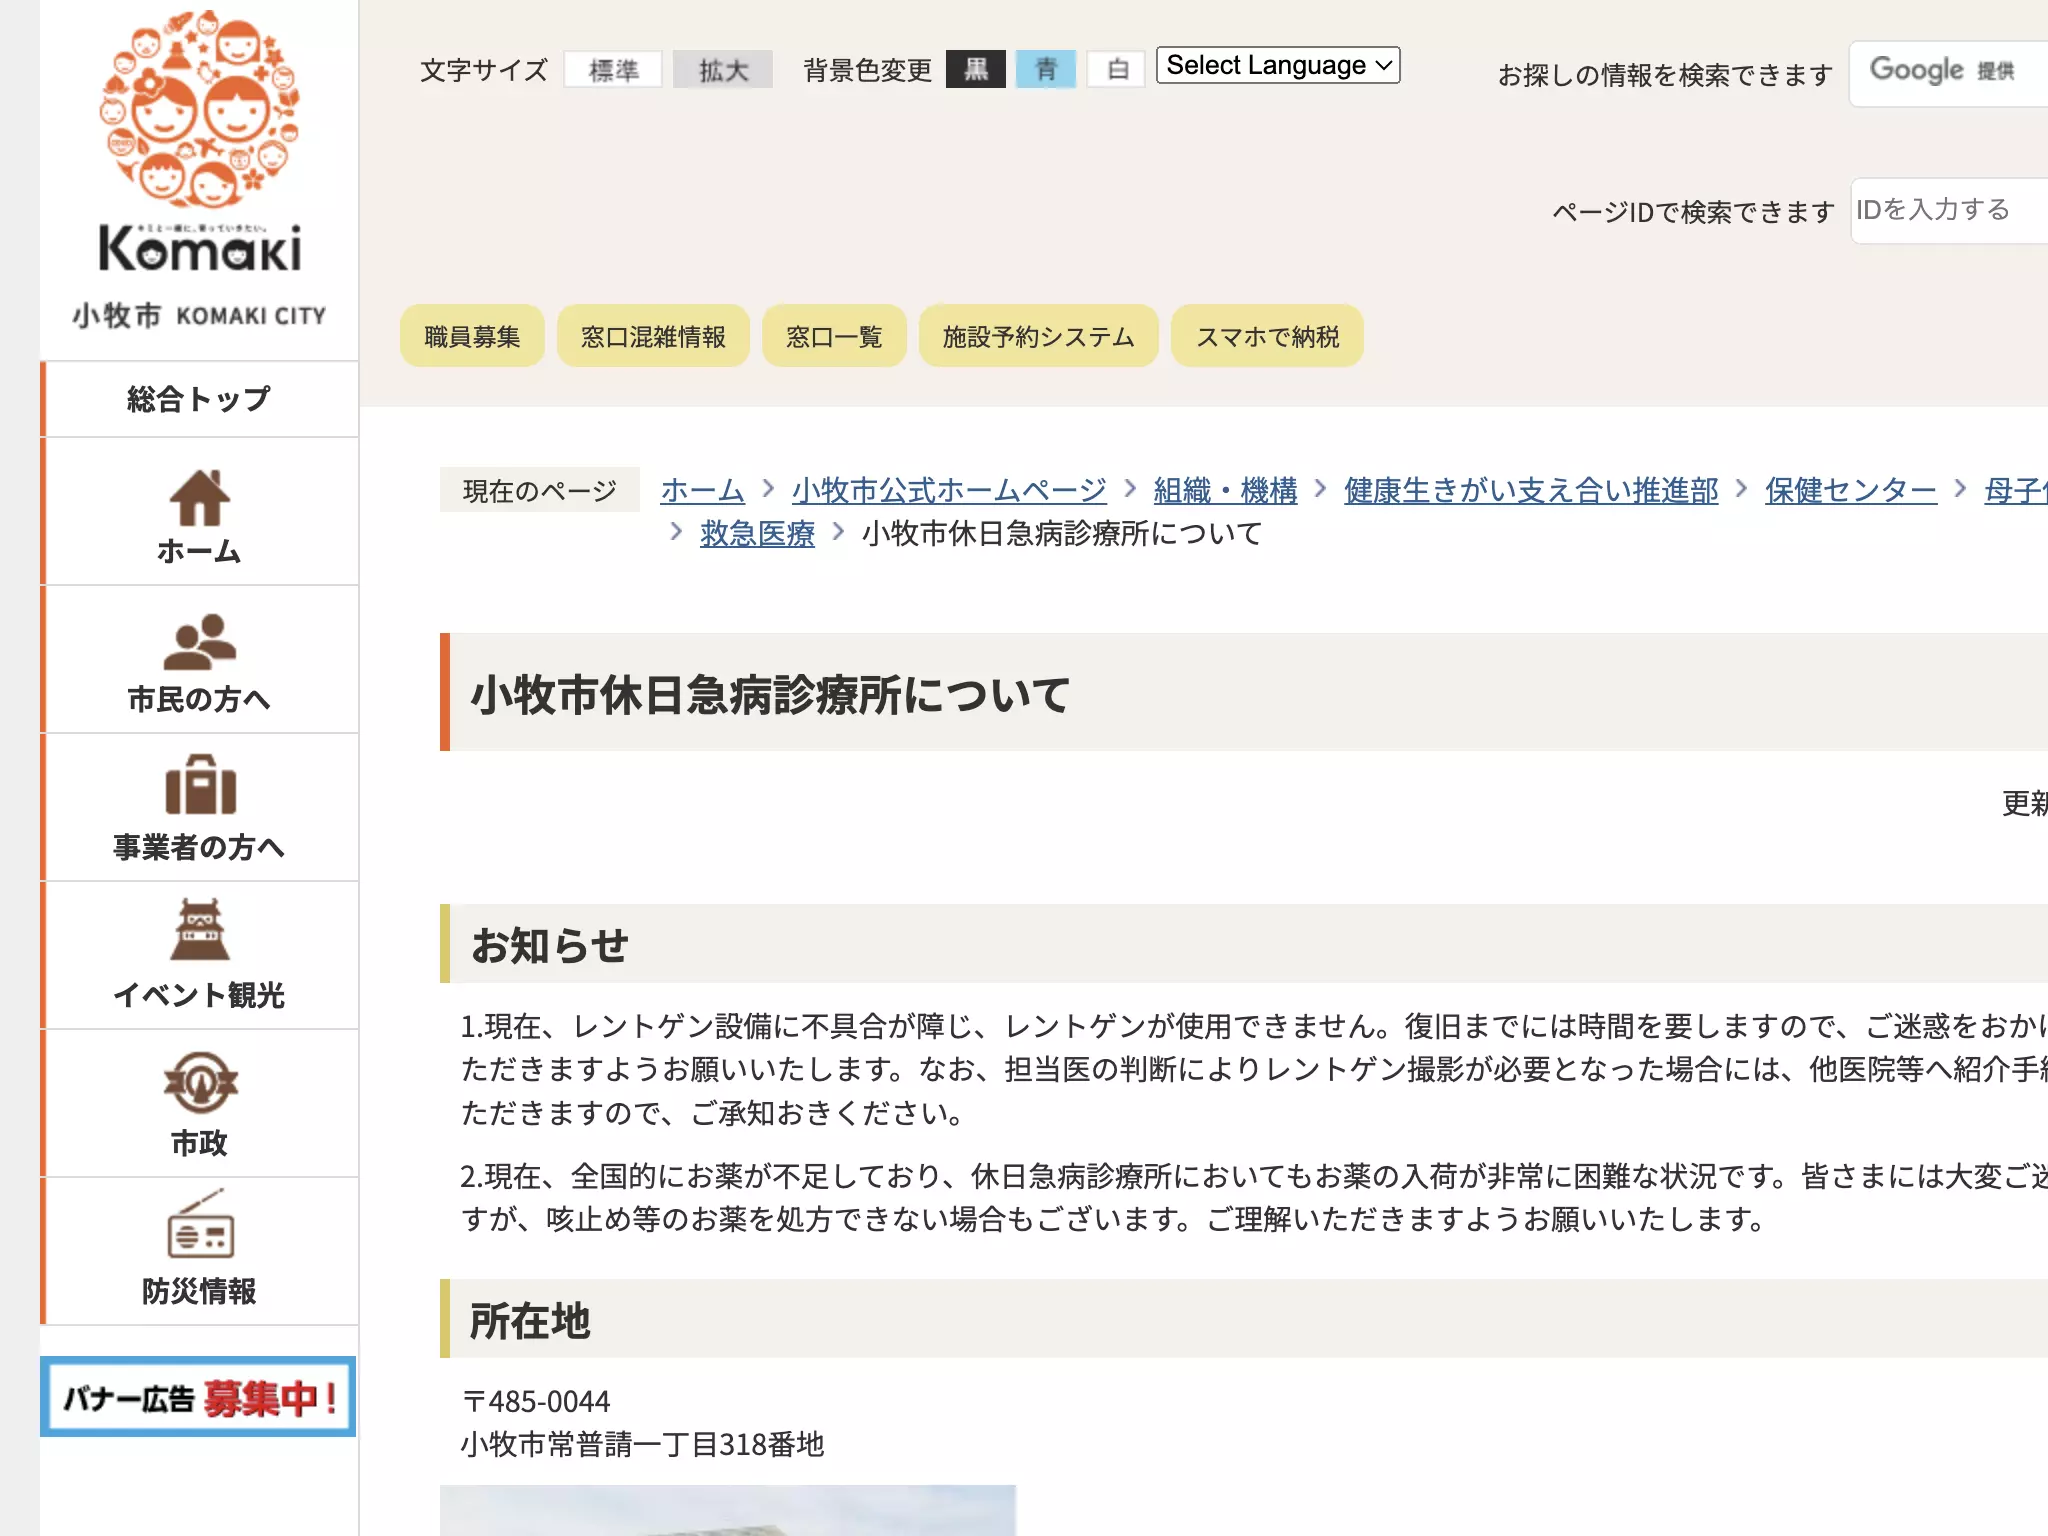
Task: Open 窓口混雑情報 button
Action: [x=653, y=336]
